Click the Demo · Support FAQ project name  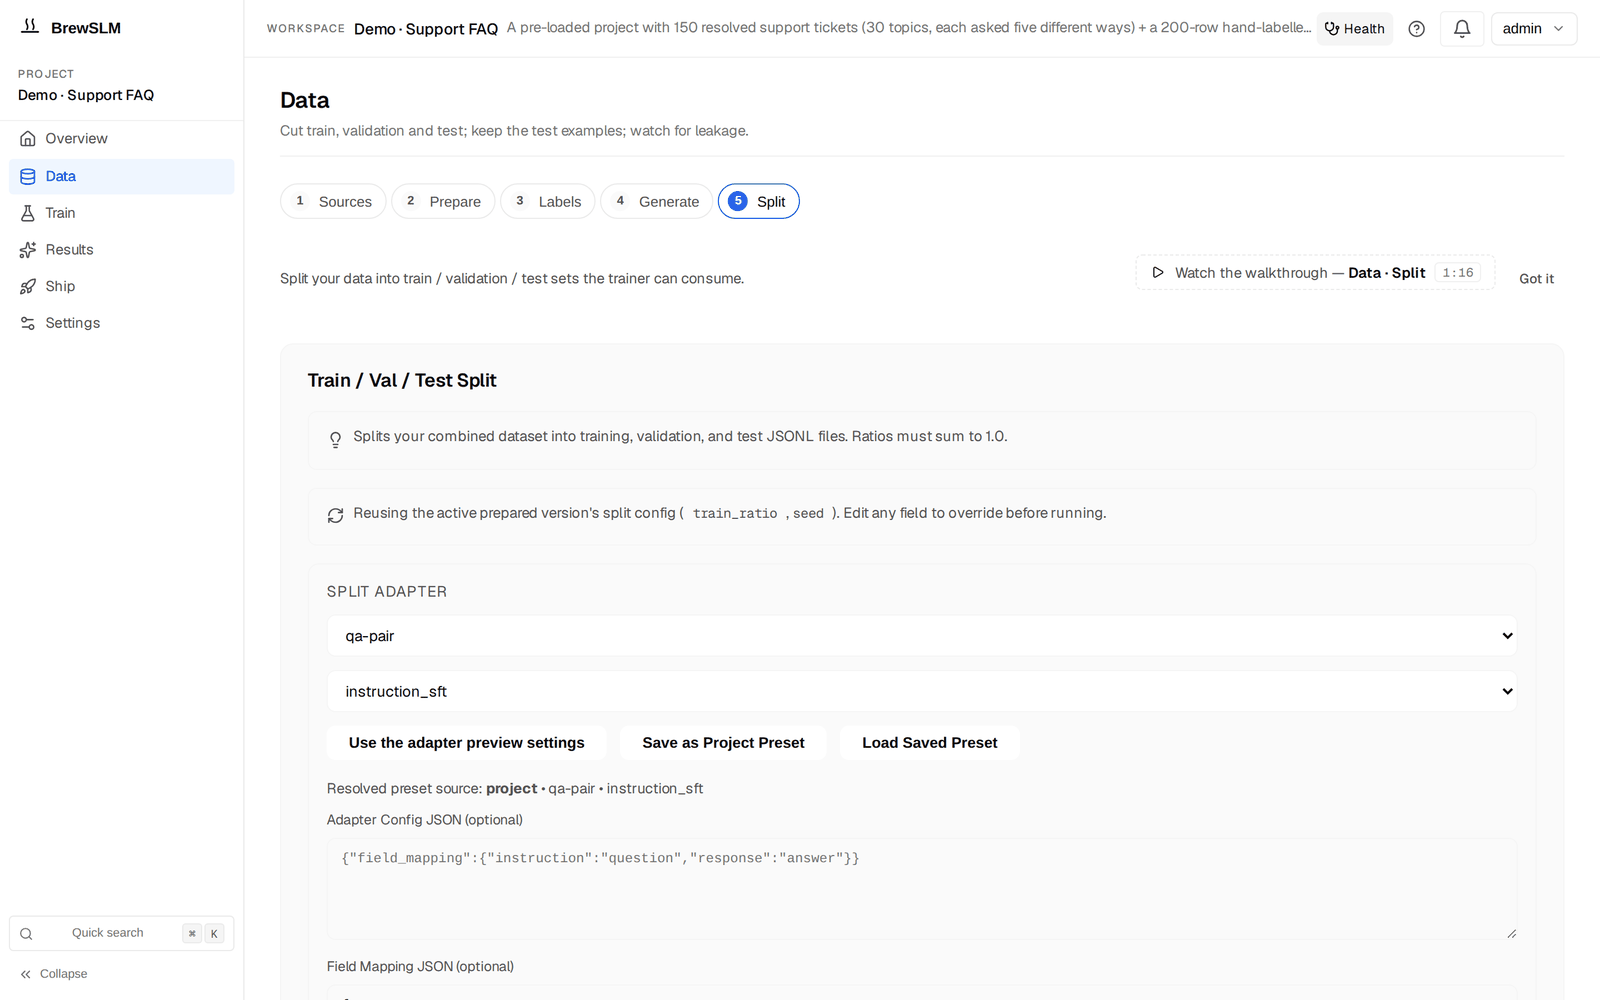coord(86,95)
